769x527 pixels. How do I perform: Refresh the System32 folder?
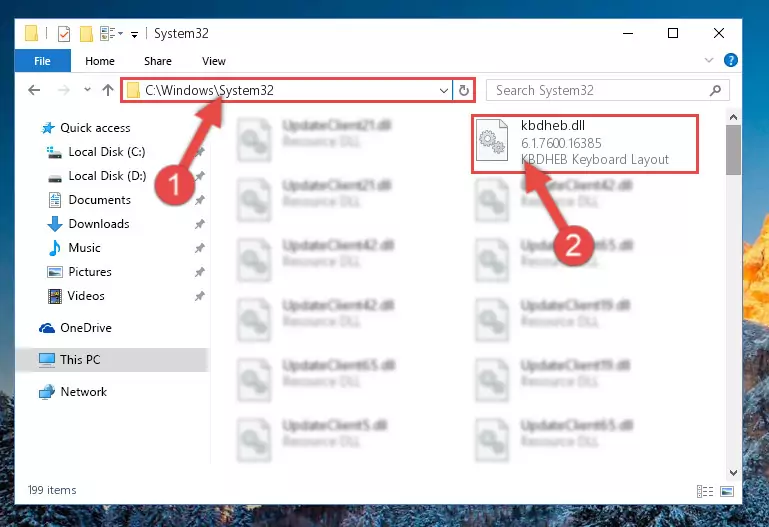coord(463,91)
